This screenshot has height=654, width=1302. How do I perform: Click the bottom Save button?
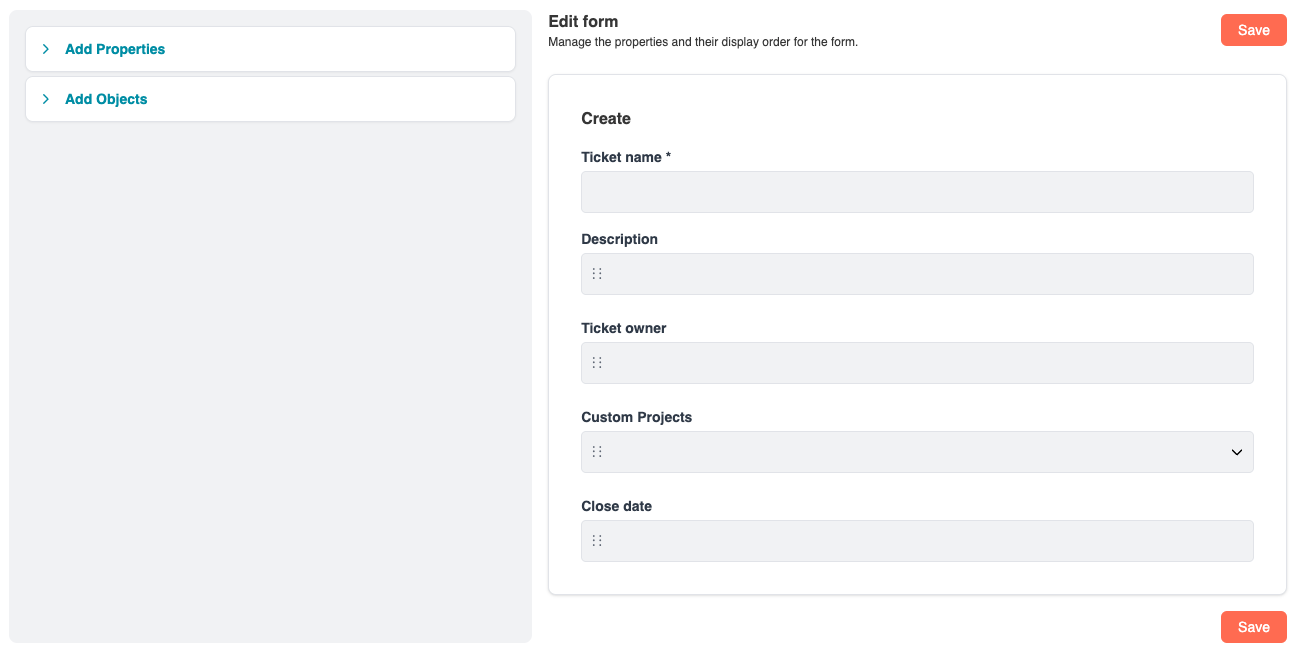pos(1254,627)
